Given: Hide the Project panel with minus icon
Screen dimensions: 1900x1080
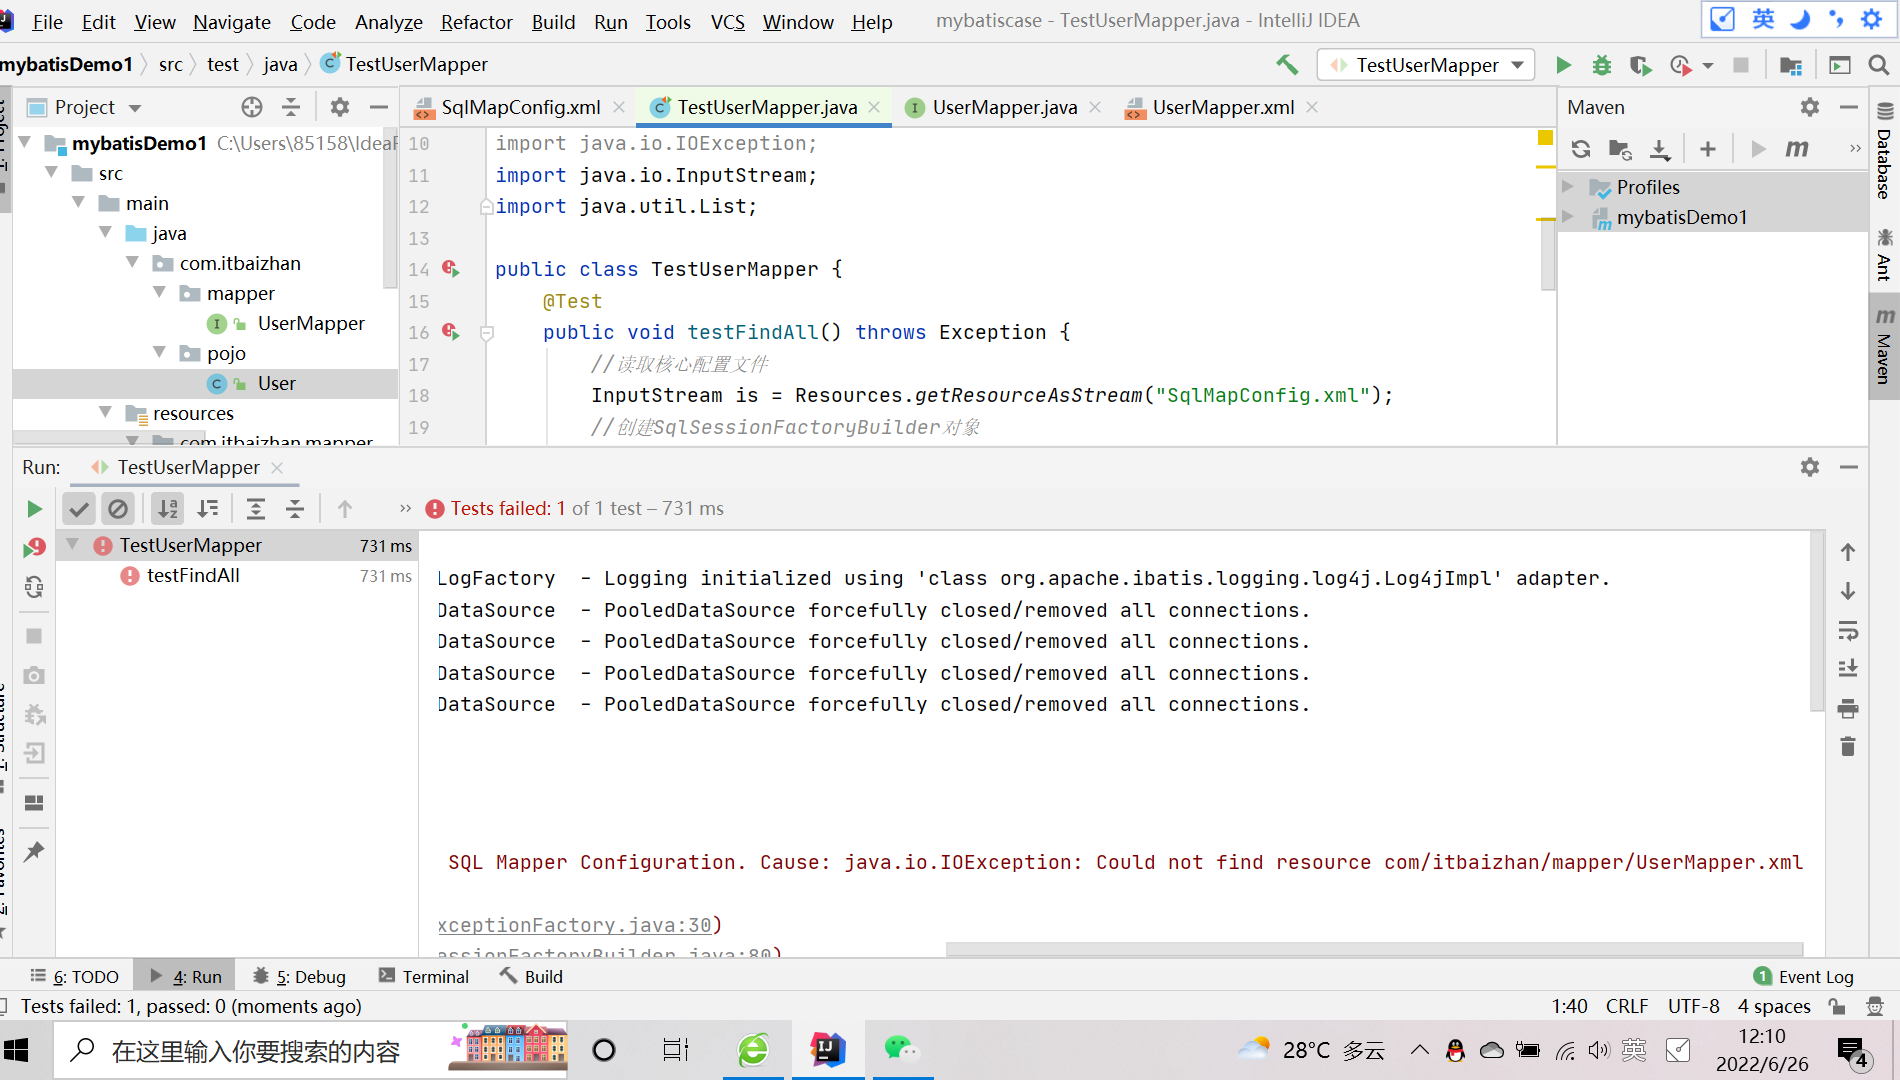Looking at the screenshot, I should point(379,107).
